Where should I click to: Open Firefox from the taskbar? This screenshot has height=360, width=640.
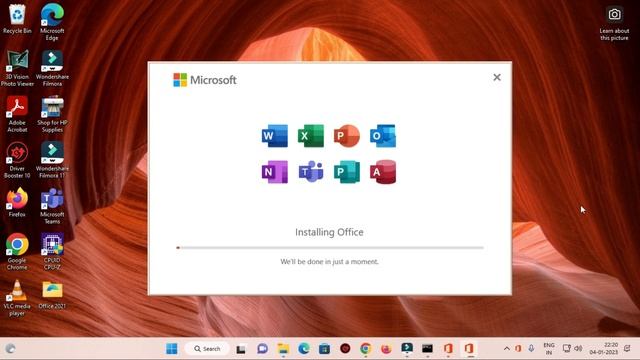386,349
